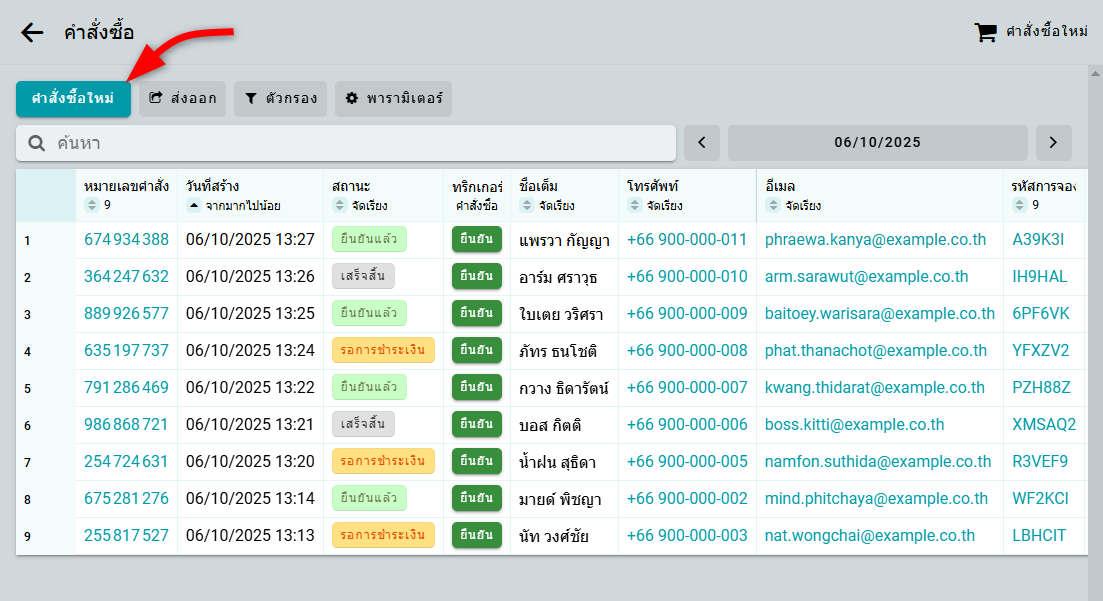Open order number 364247632
This screenshot has height=601, width=1103.
click(126, 277)
